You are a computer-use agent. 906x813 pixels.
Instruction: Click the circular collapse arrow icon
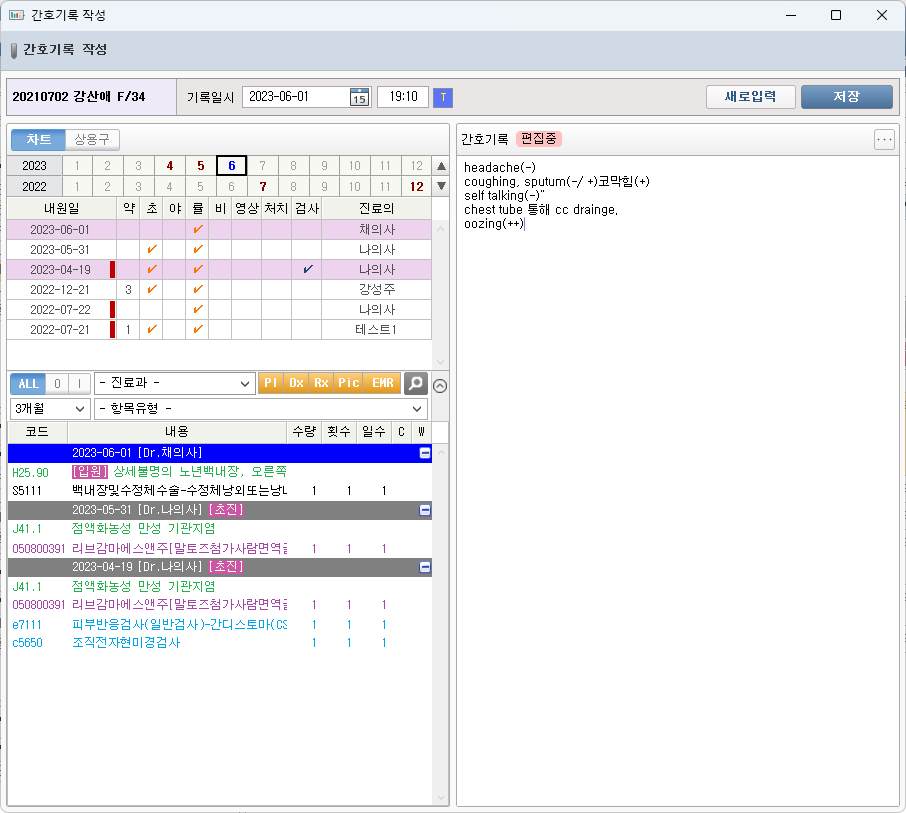pyautogui.click(x=440, y=384)
